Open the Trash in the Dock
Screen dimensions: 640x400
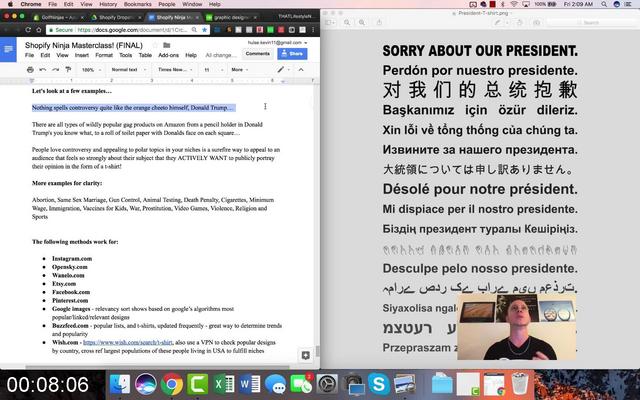coord(520,385)
